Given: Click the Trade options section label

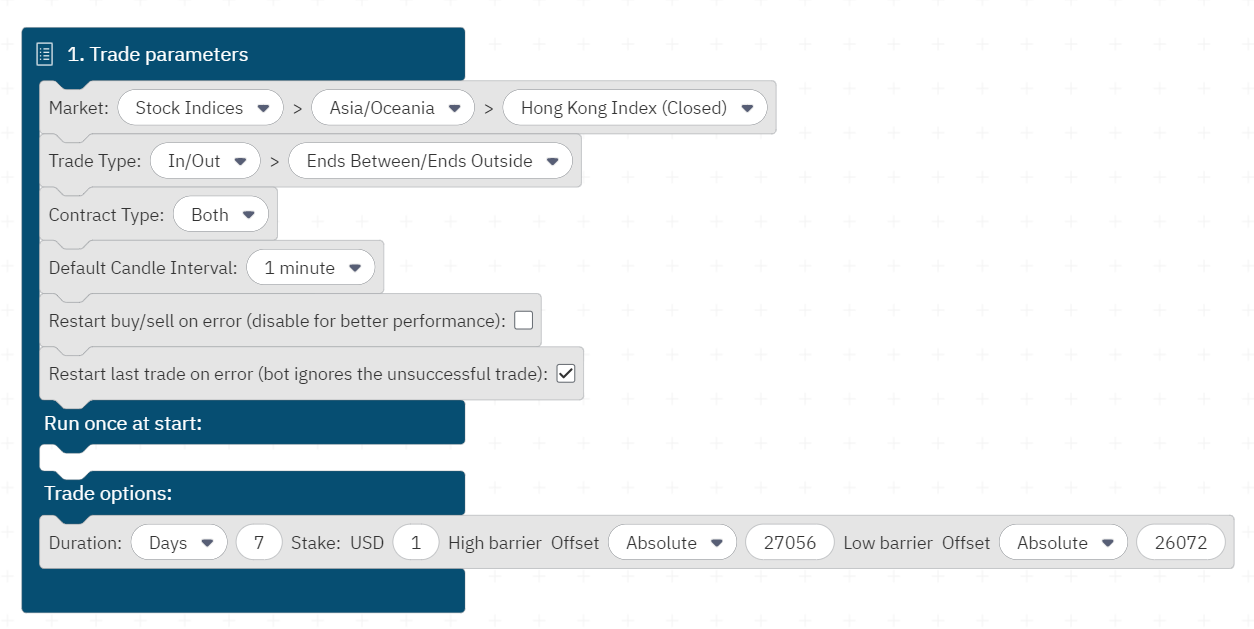Looking at the screenshot, I should [x=108, y=494].
